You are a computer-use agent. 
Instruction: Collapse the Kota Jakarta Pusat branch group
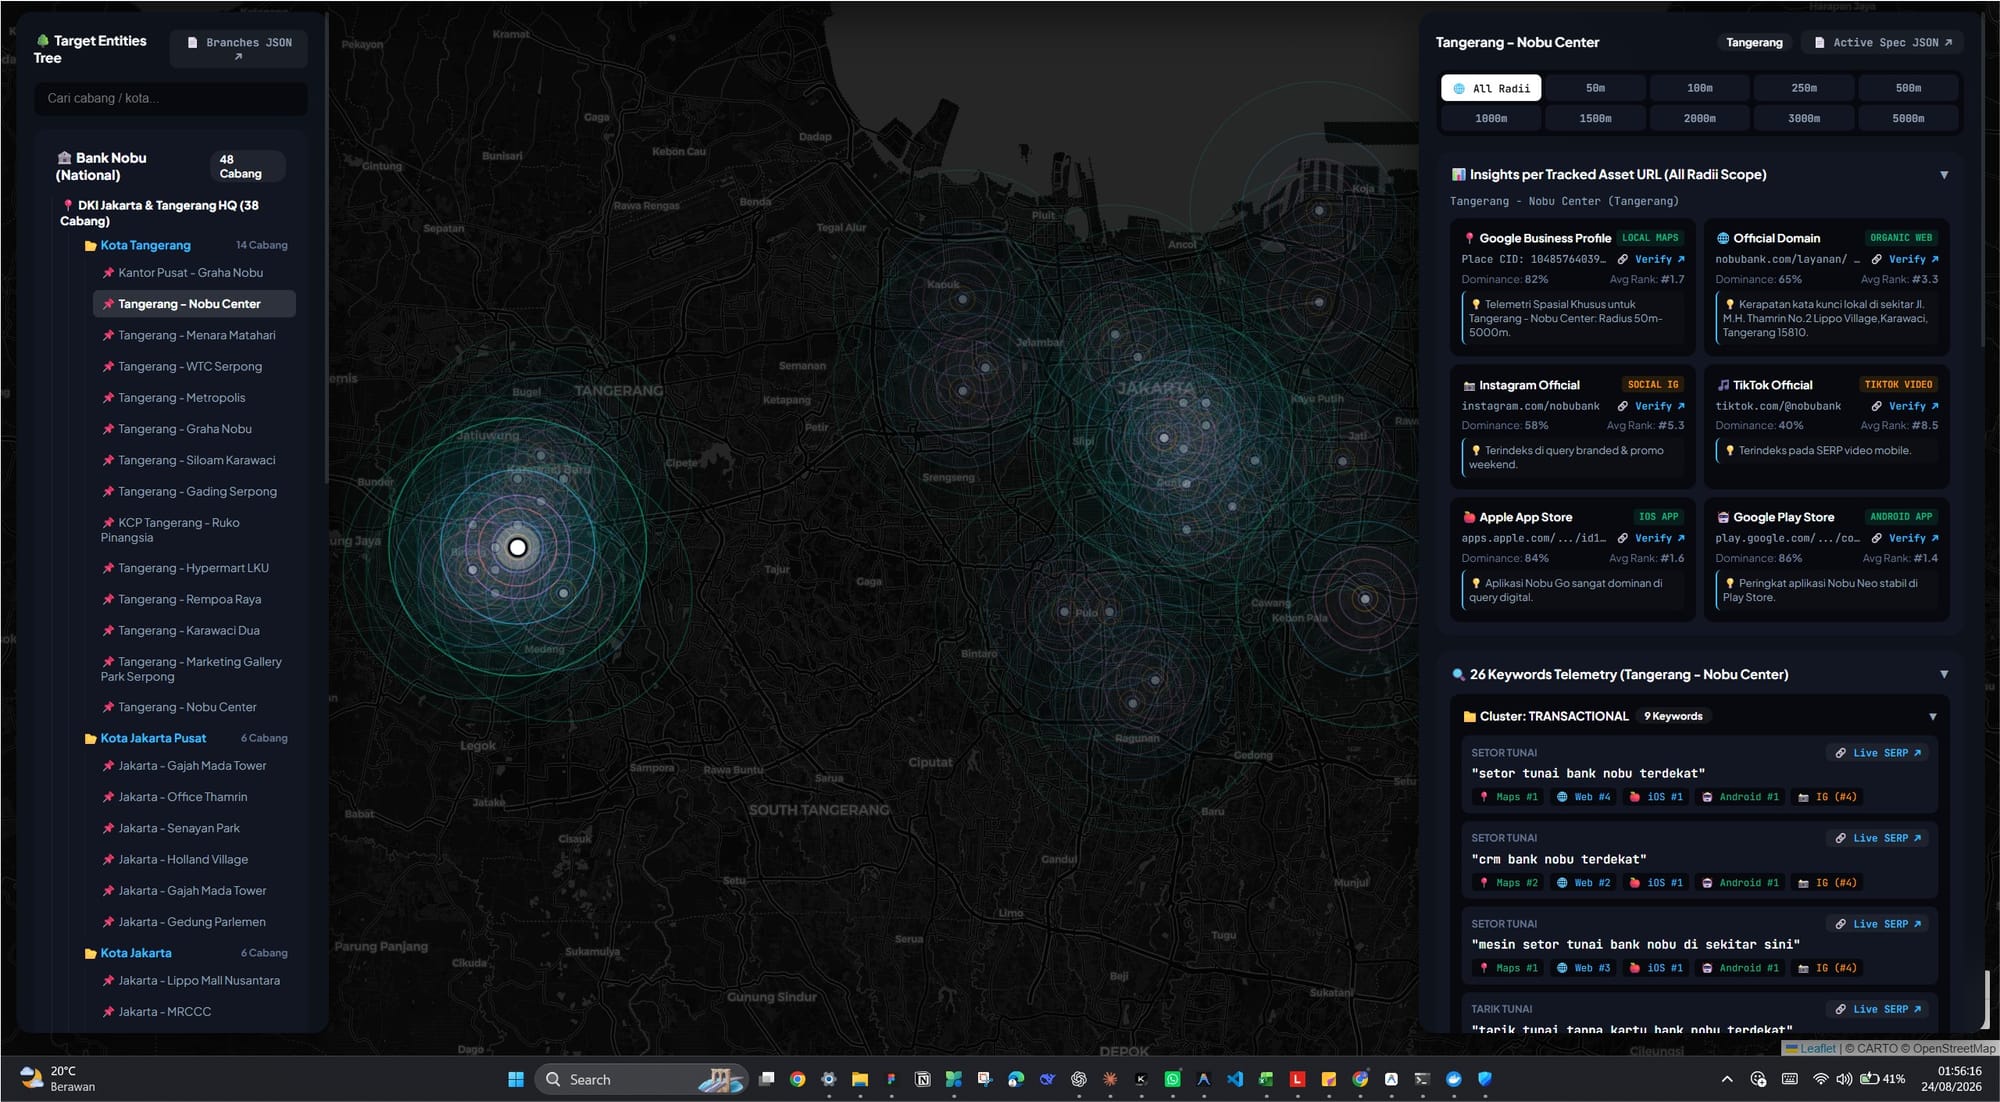[x=186, y=739]
